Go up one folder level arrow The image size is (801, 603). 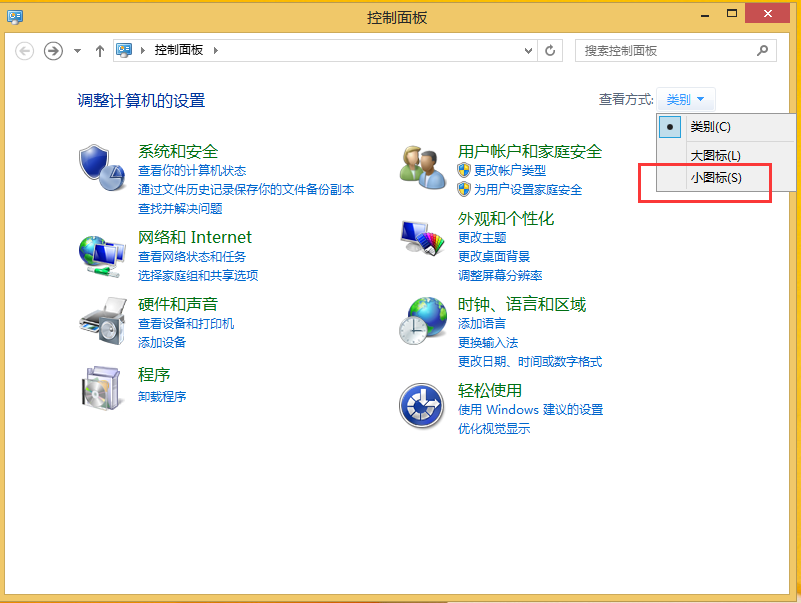(x=100, y=51)
